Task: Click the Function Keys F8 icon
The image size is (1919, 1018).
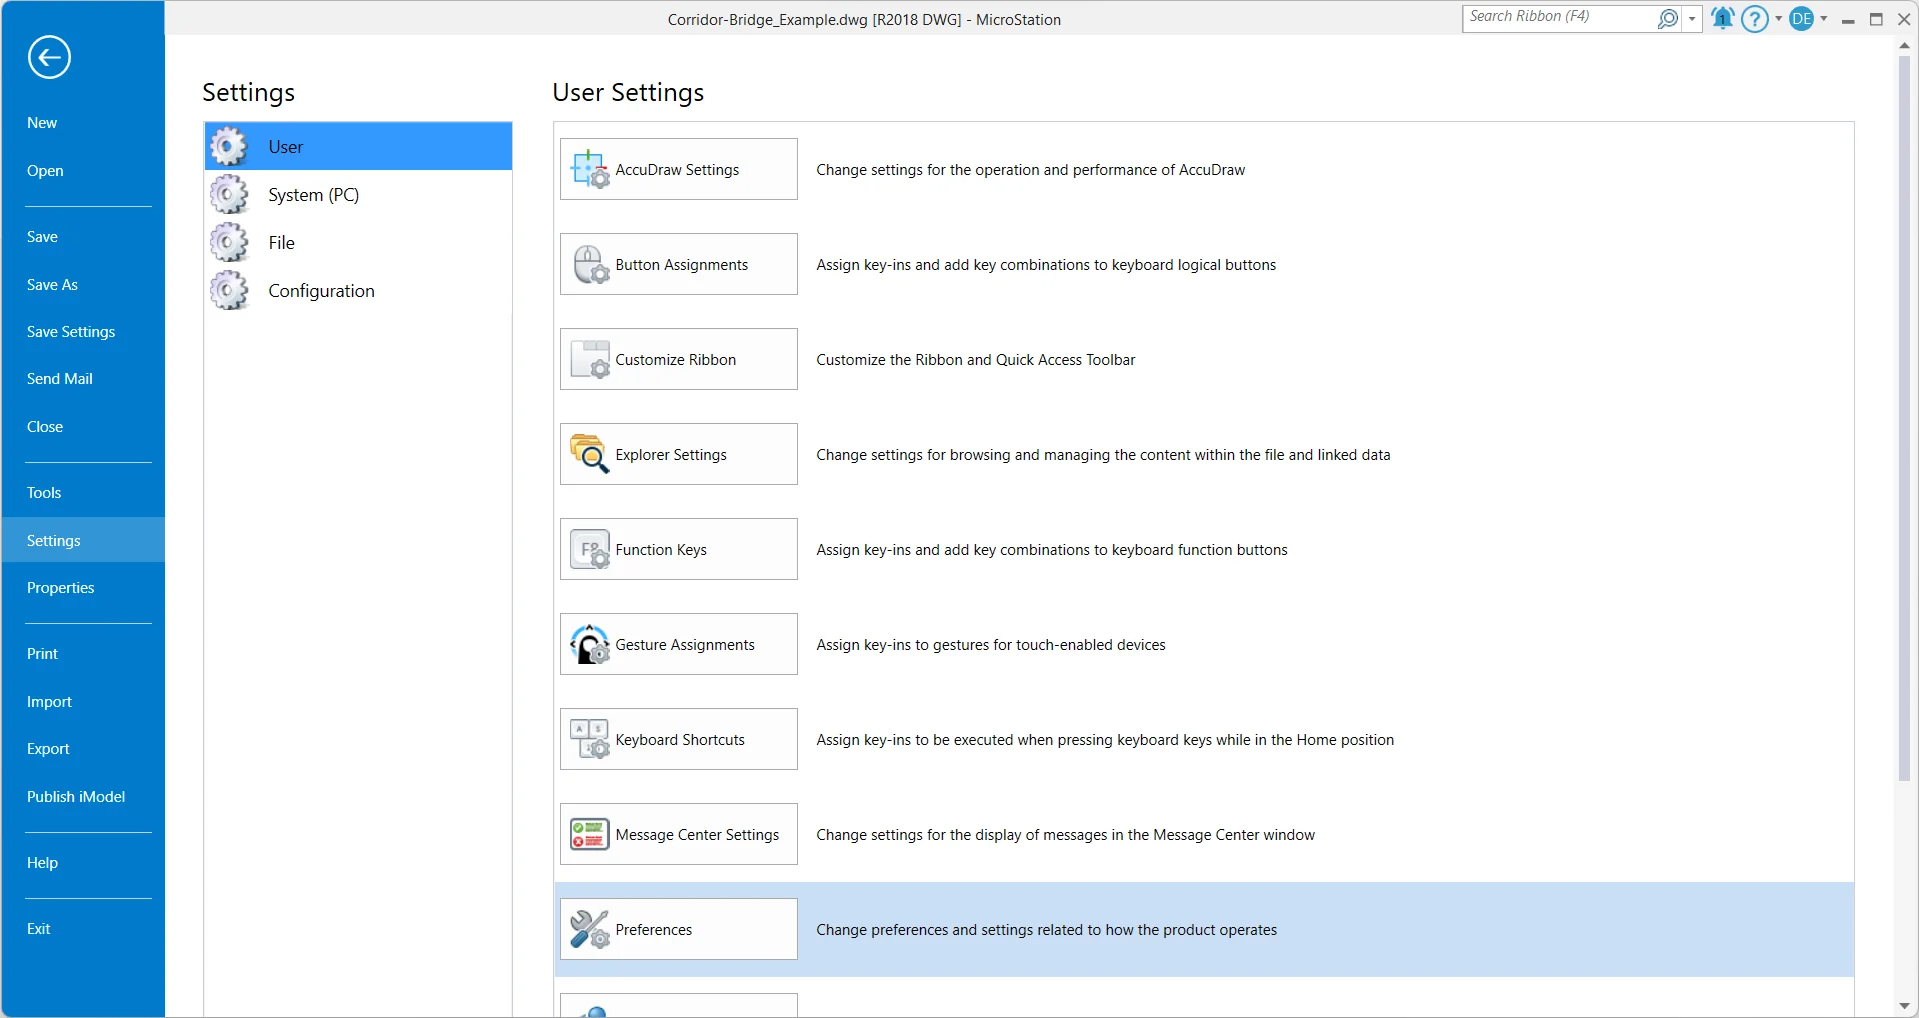Action: point(590,550)
